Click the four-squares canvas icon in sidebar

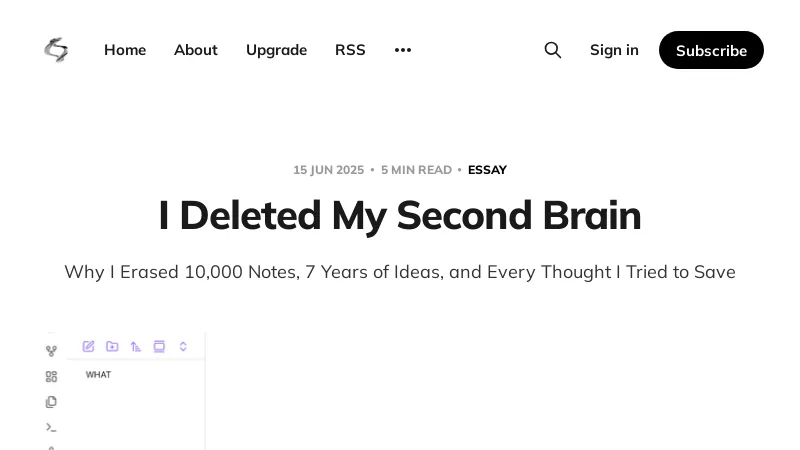51,377
